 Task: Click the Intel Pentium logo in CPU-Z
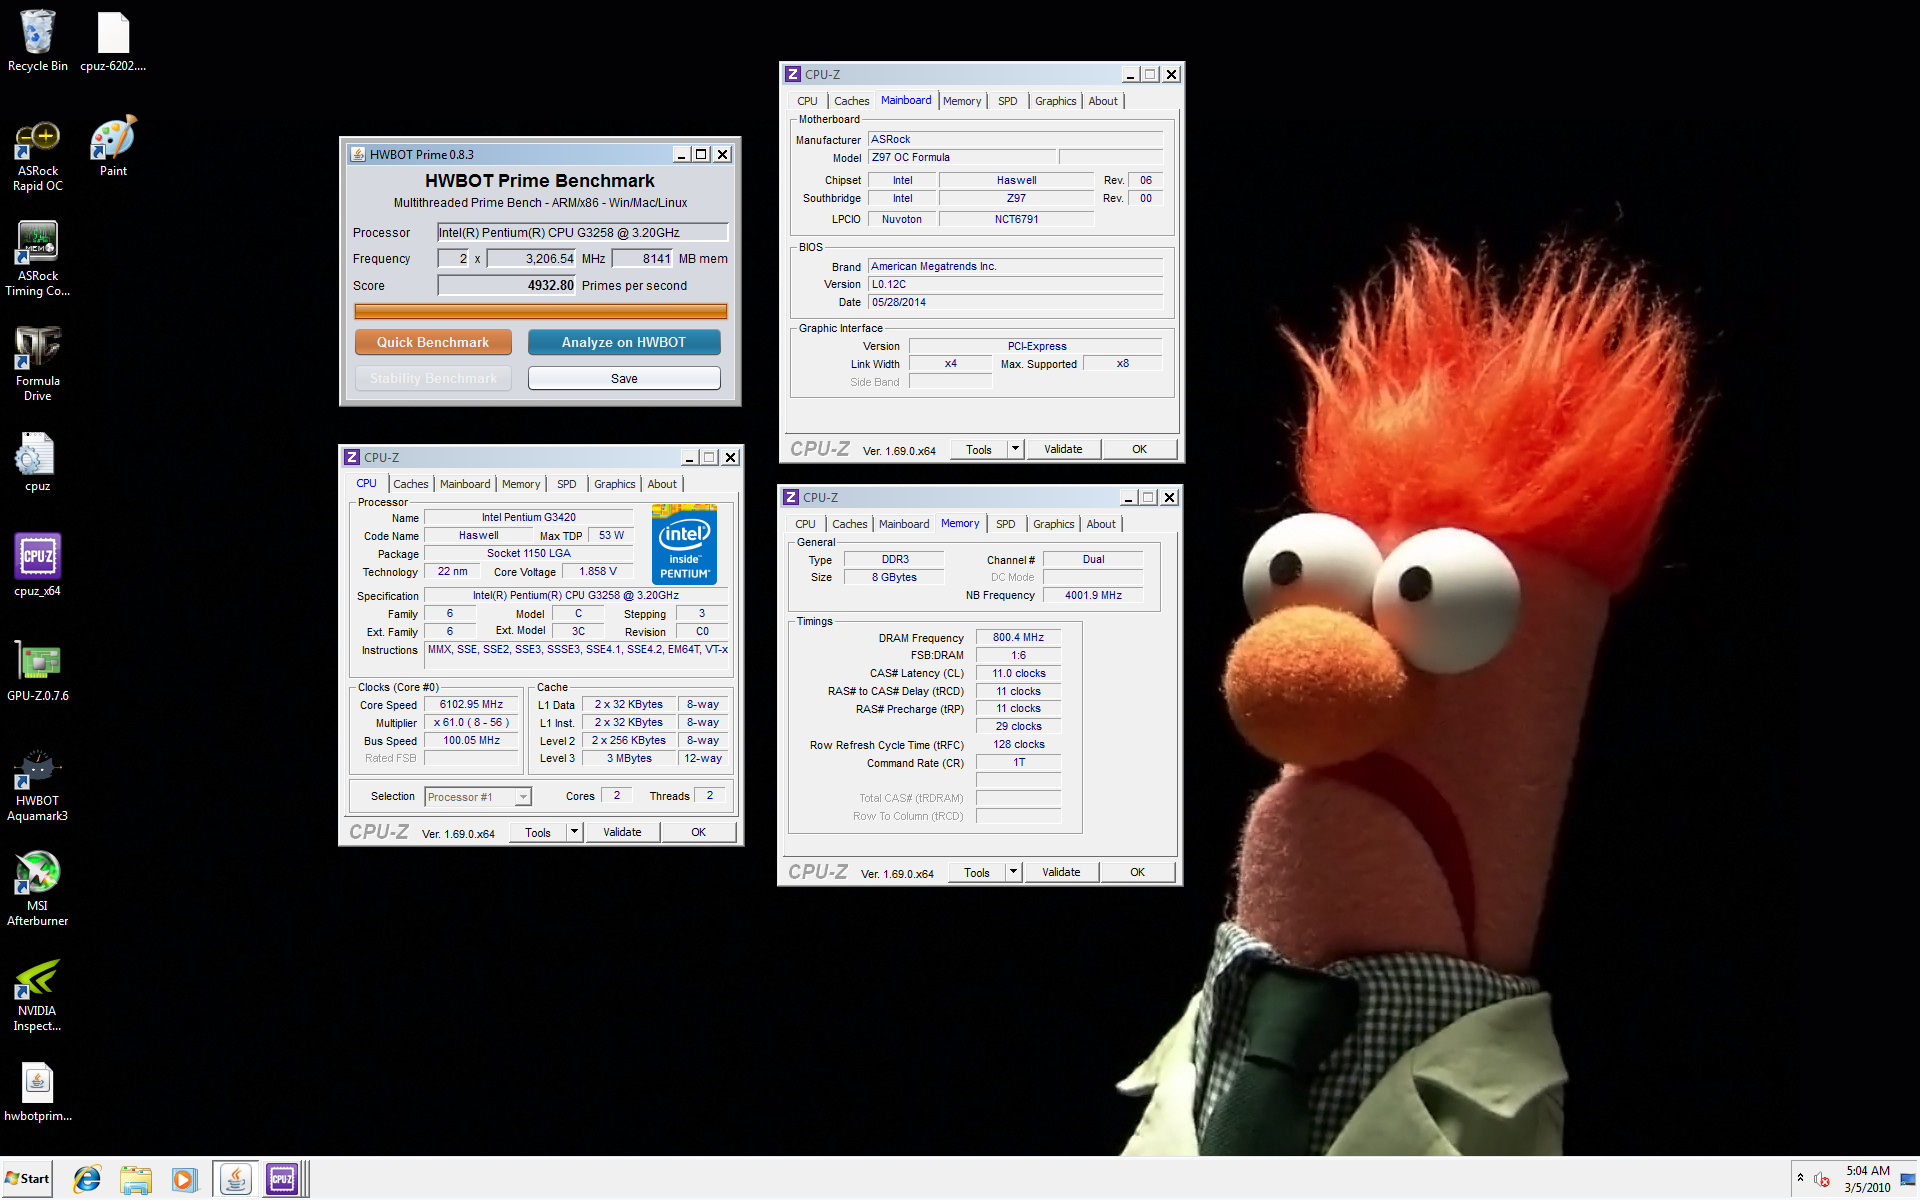pos(684,545)
